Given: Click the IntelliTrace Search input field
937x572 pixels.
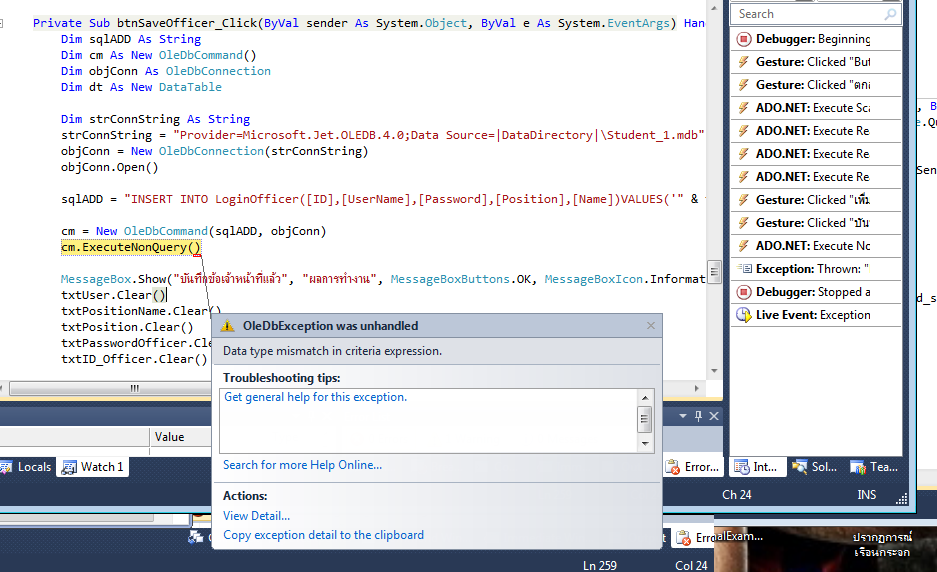Looking at the screenshot, I should (805, 14).
